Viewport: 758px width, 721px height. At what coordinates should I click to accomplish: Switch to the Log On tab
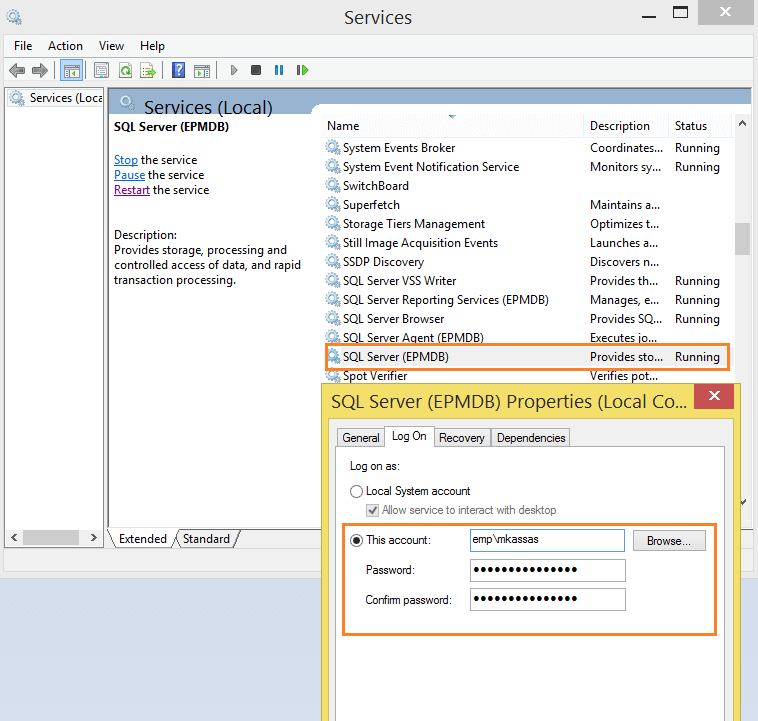point(409,436)
